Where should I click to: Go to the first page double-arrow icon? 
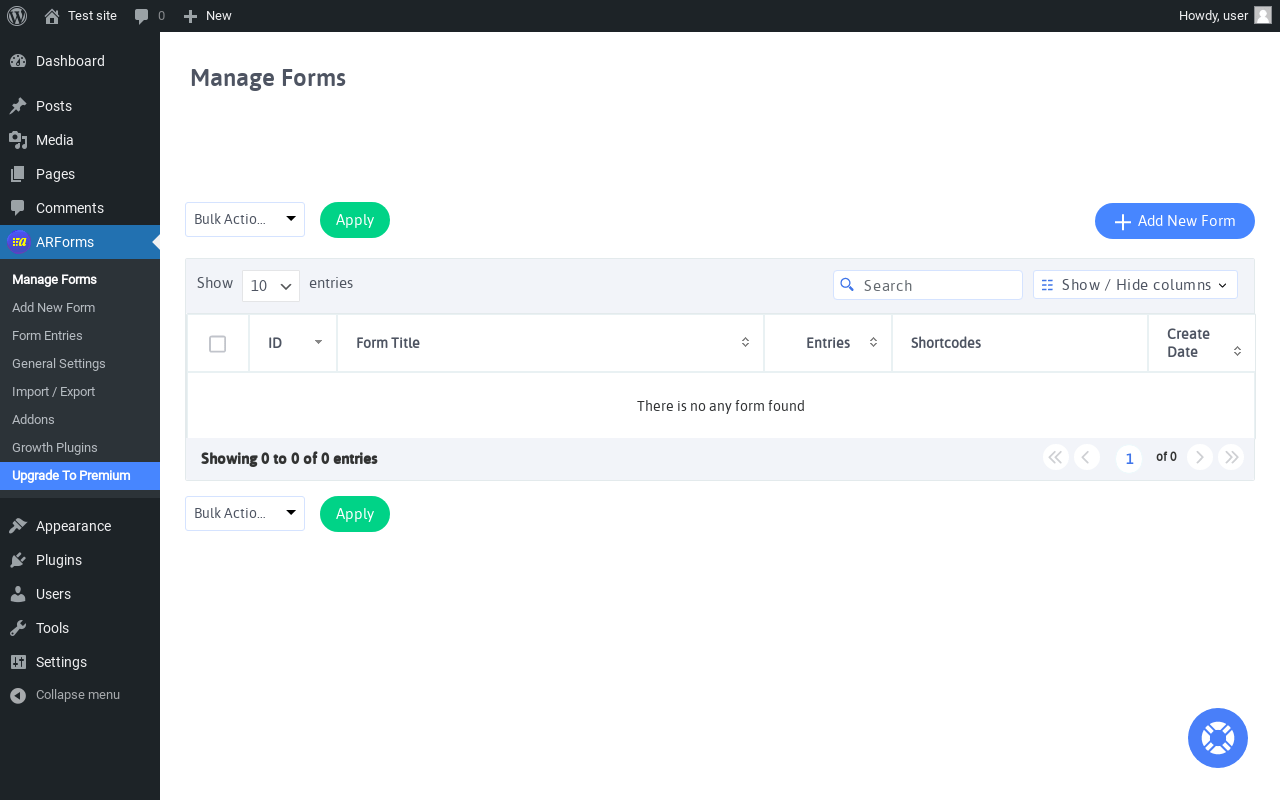tap(1056, 457)
